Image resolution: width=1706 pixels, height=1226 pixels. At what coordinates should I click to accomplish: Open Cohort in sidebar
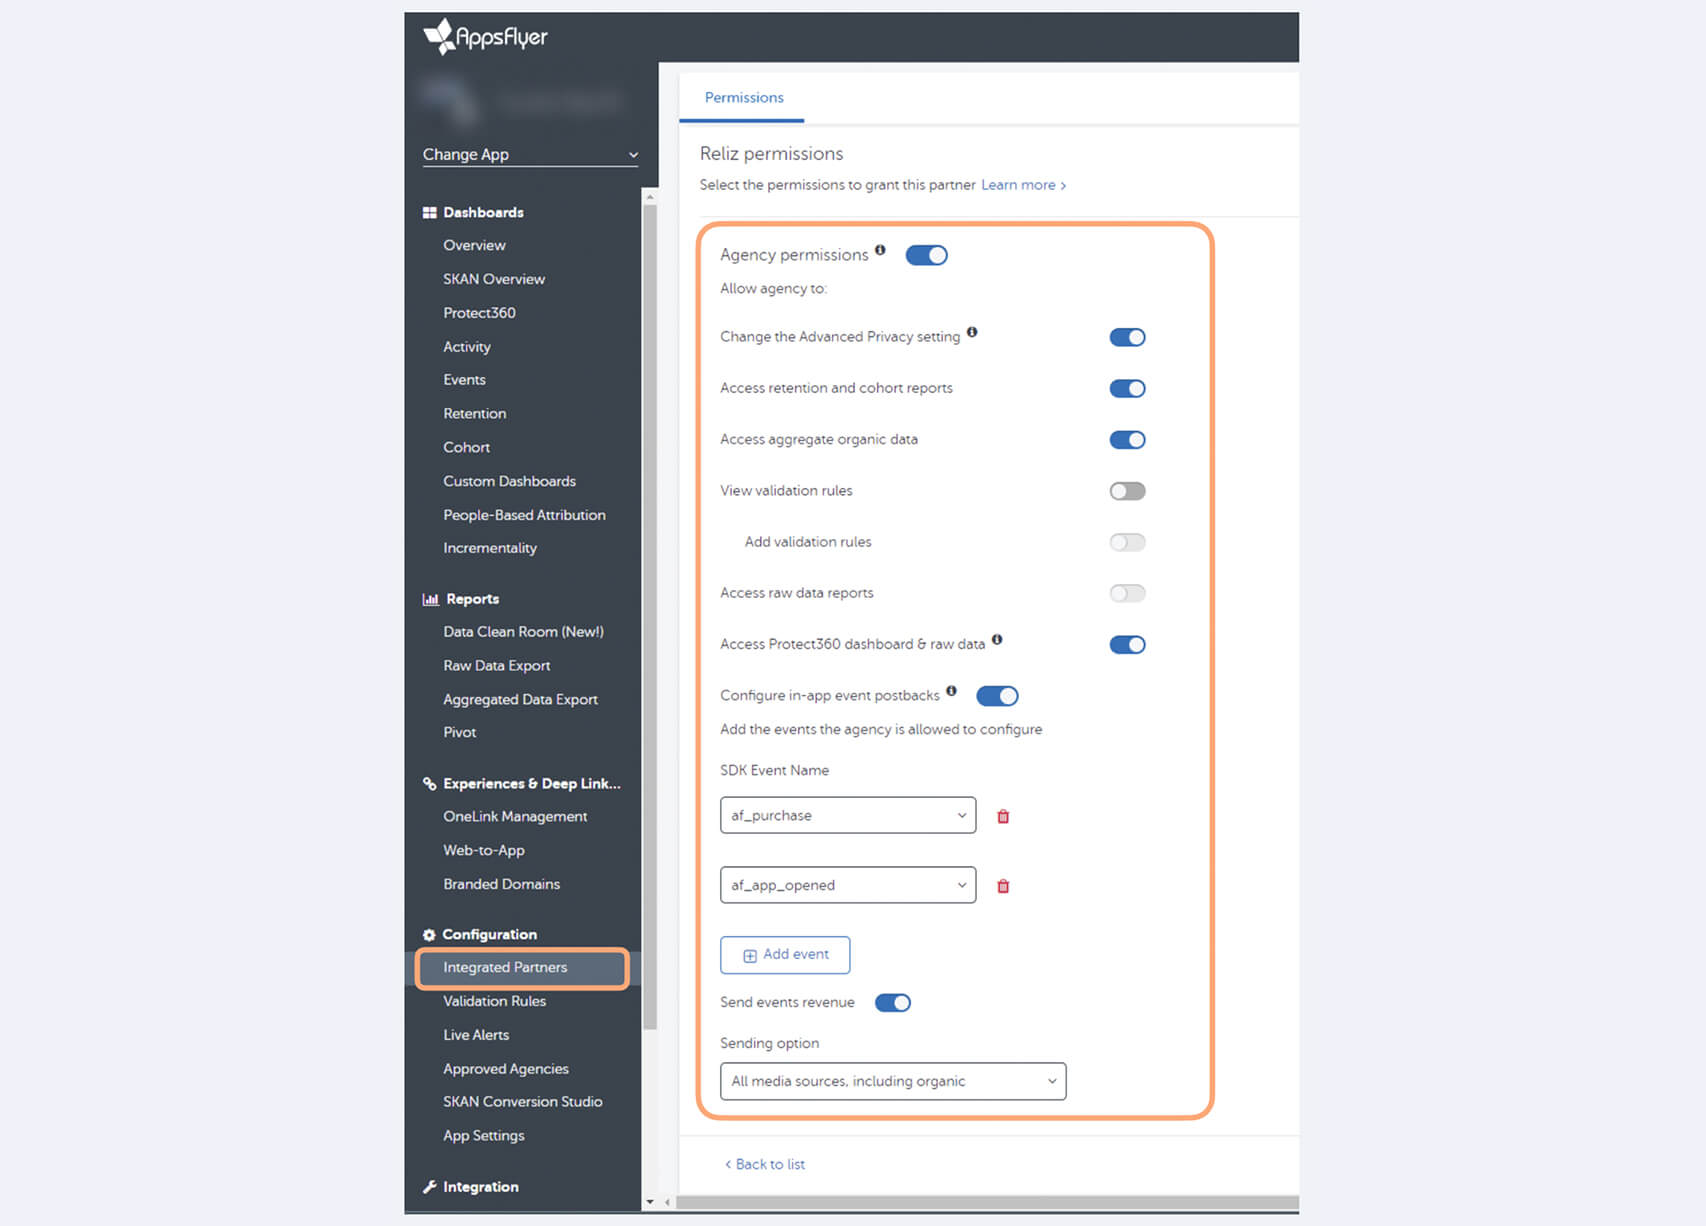466,448
